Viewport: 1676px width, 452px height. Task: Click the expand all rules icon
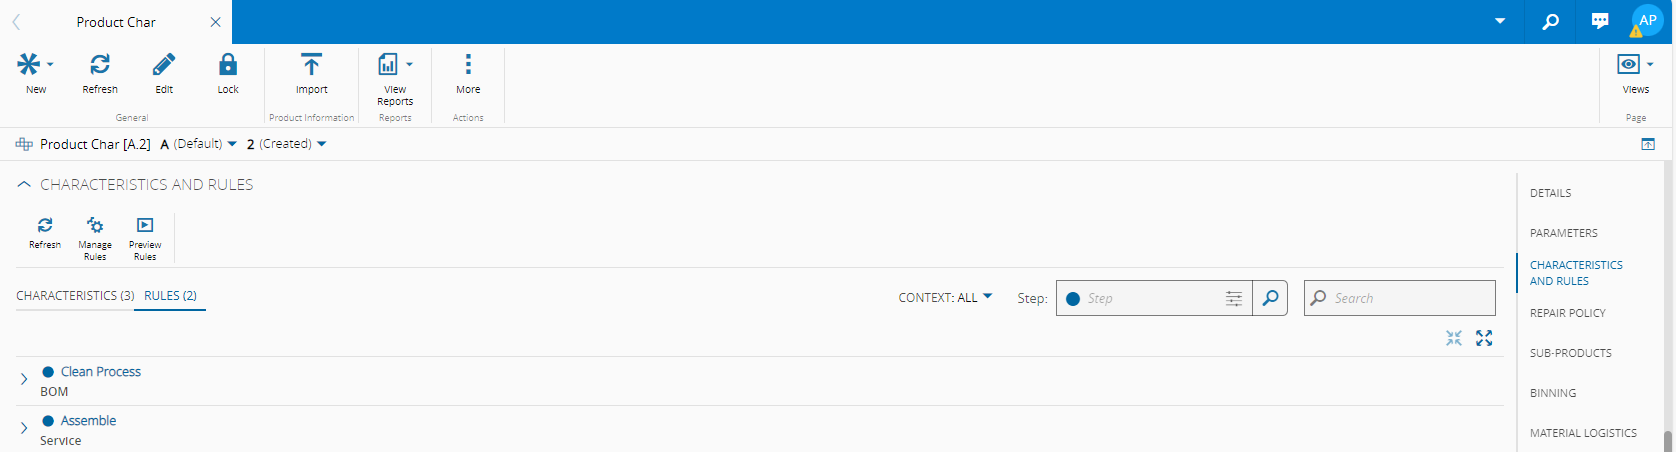1484,338
